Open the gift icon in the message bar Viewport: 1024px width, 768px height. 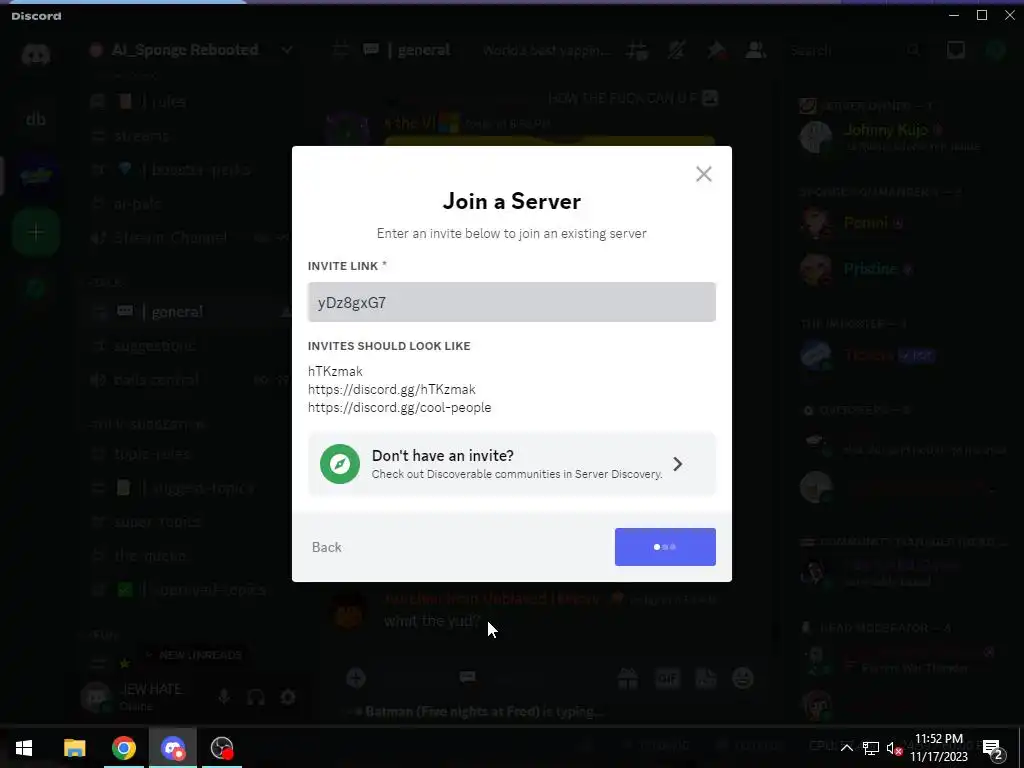[x=628, y=679]
